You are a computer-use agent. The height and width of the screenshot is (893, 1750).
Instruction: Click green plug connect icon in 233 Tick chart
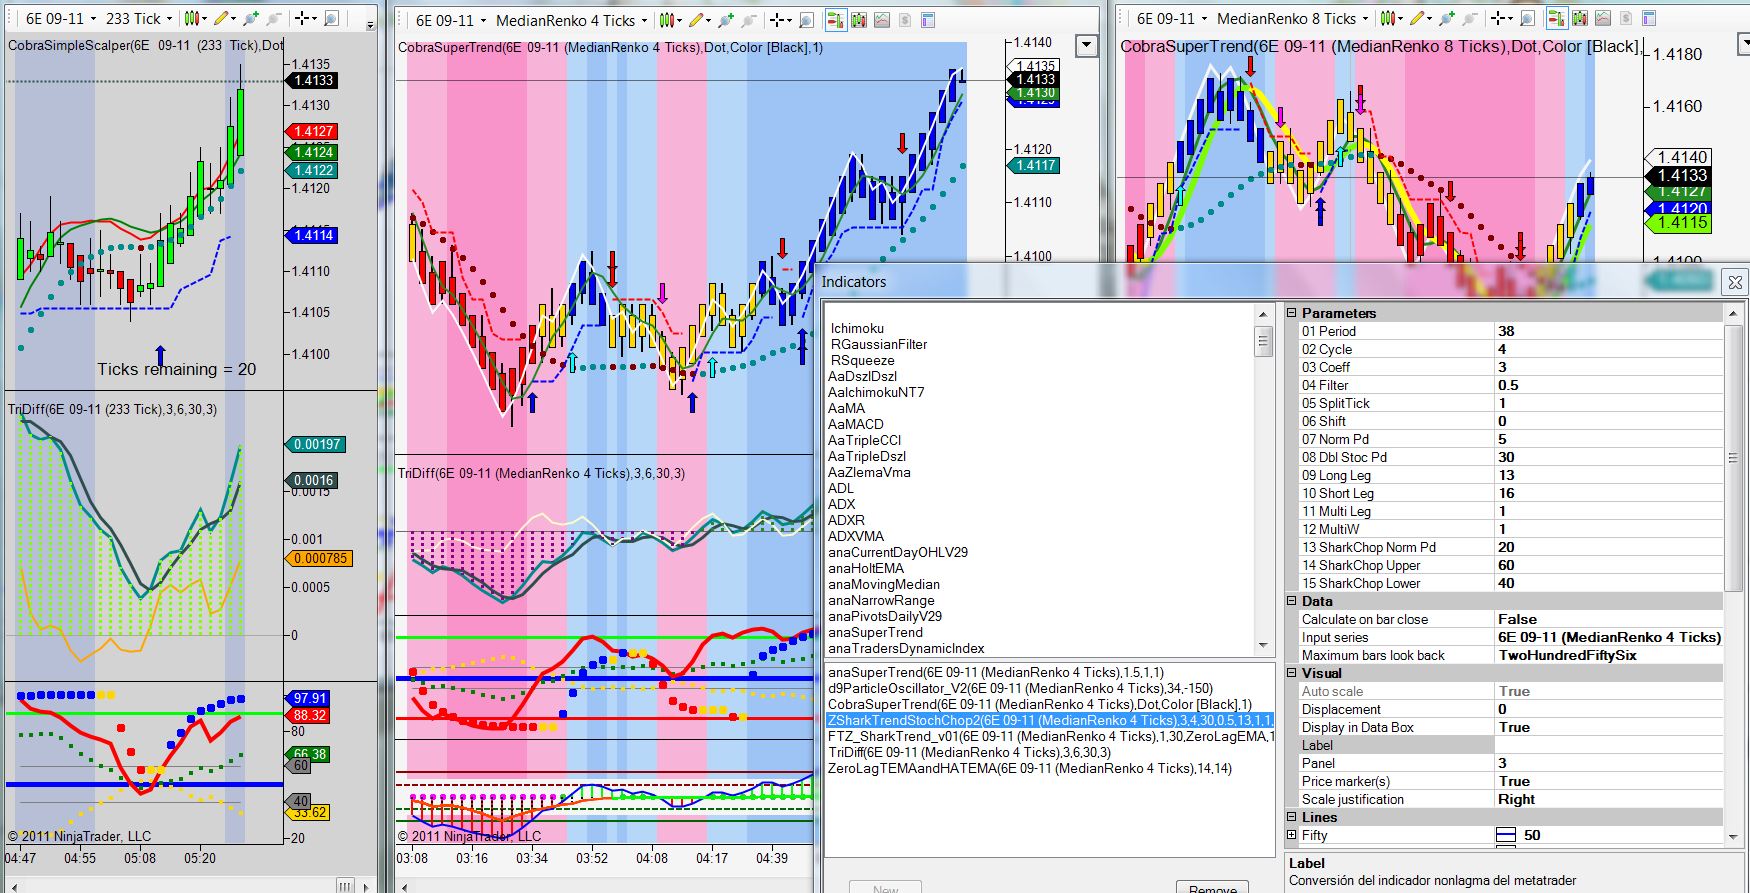pos(251,19)
